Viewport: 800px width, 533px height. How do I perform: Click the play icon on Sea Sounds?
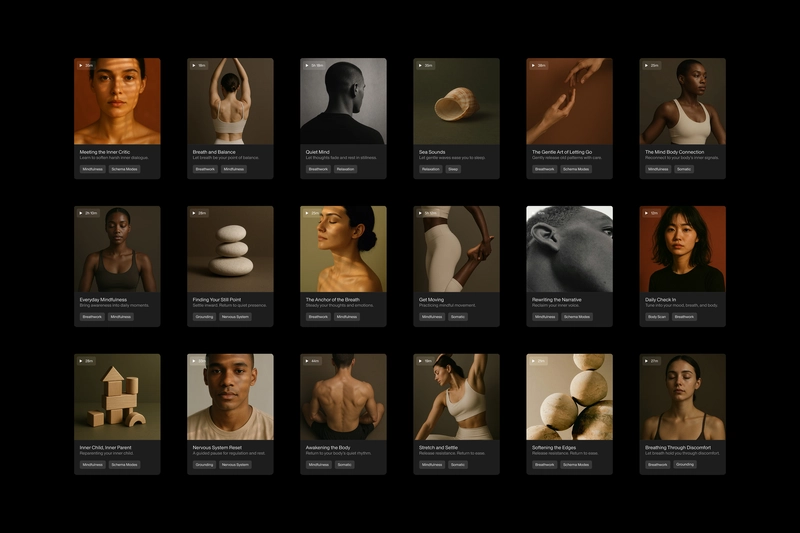[x=420, y=65]
